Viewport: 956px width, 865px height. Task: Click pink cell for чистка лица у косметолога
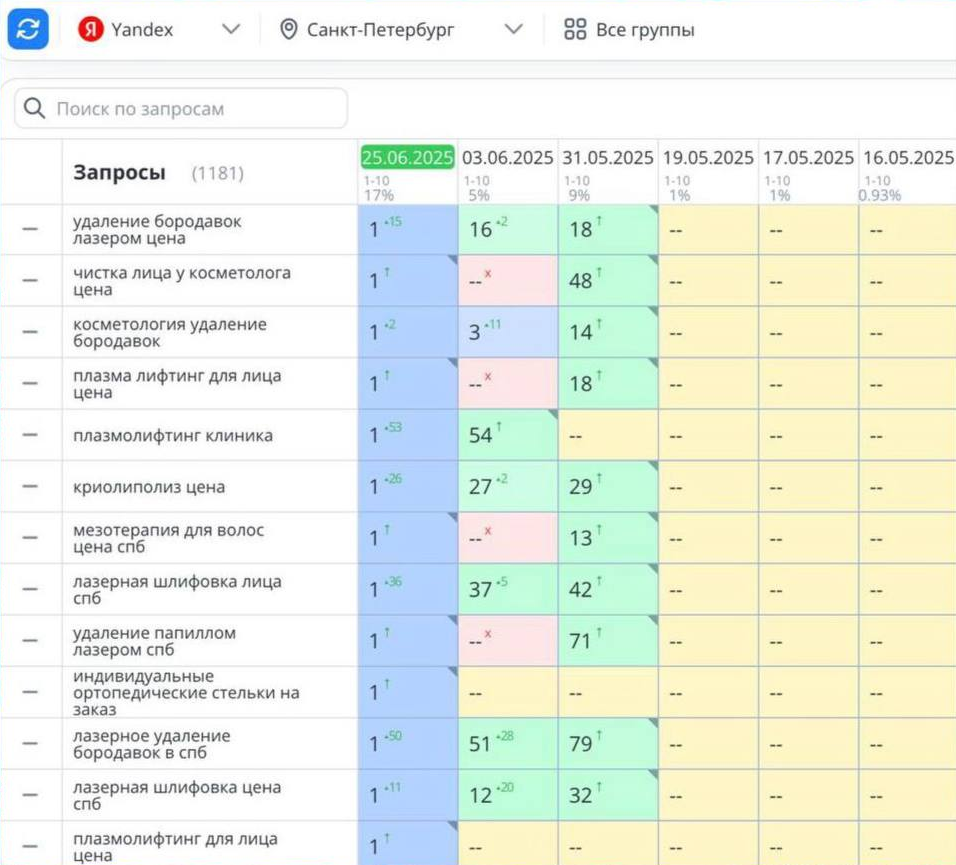(x=508, y=280)
